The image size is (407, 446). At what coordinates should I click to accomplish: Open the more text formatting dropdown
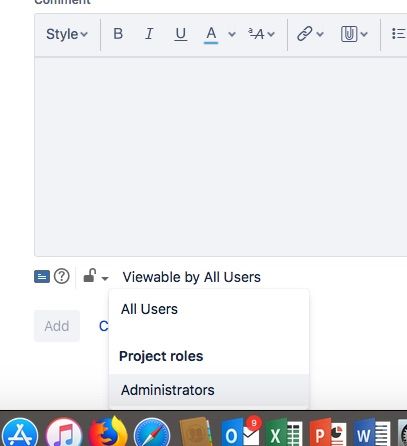261,34
